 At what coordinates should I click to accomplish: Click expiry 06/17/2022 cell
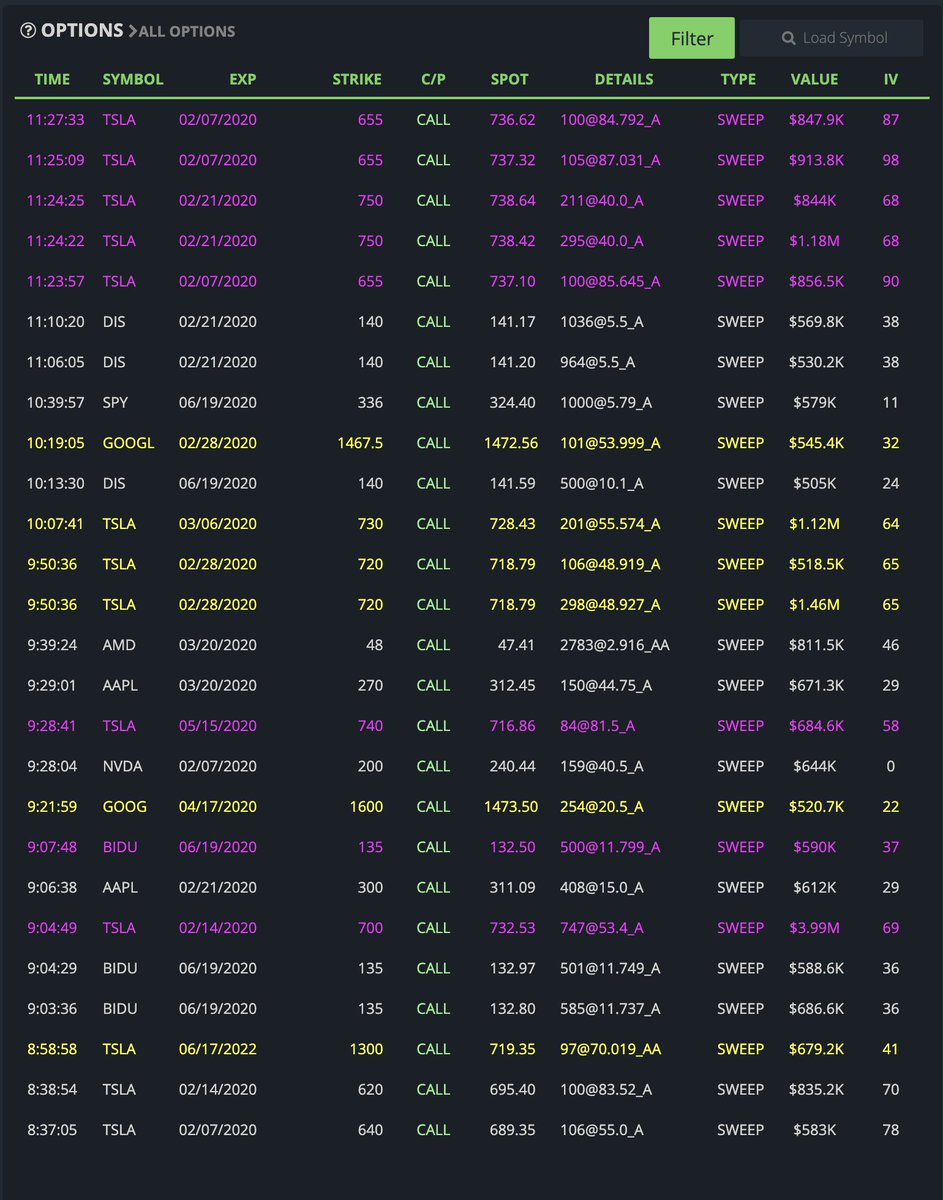(218, 1049)
